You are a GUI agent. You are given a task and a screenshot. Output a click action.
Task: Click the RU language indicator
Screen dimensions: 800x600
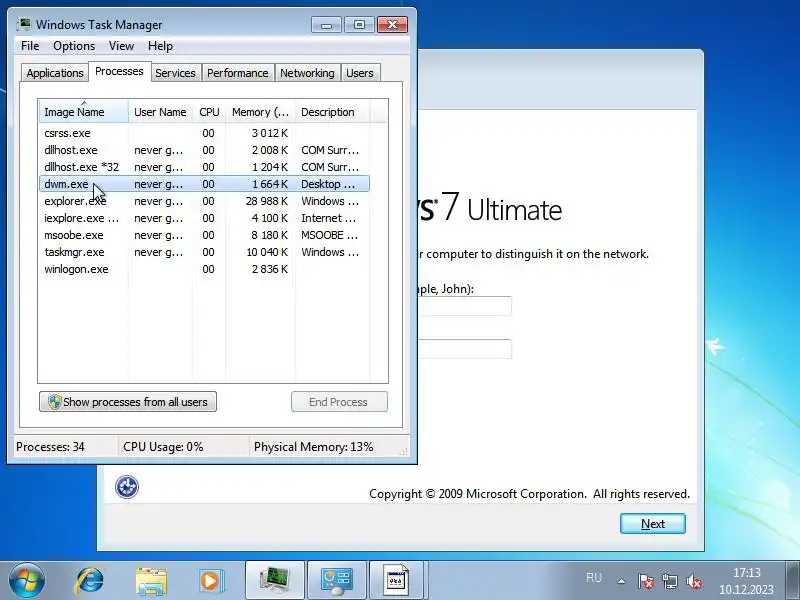click(x=594, y=578)
